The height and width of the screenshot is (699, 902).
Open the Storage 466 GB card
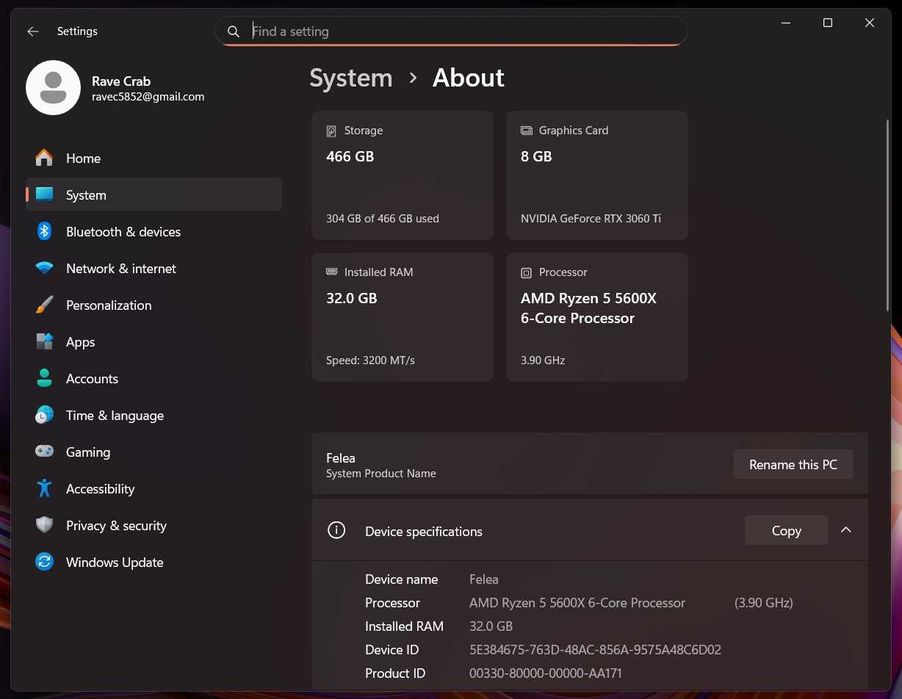(x=402, y=175)
